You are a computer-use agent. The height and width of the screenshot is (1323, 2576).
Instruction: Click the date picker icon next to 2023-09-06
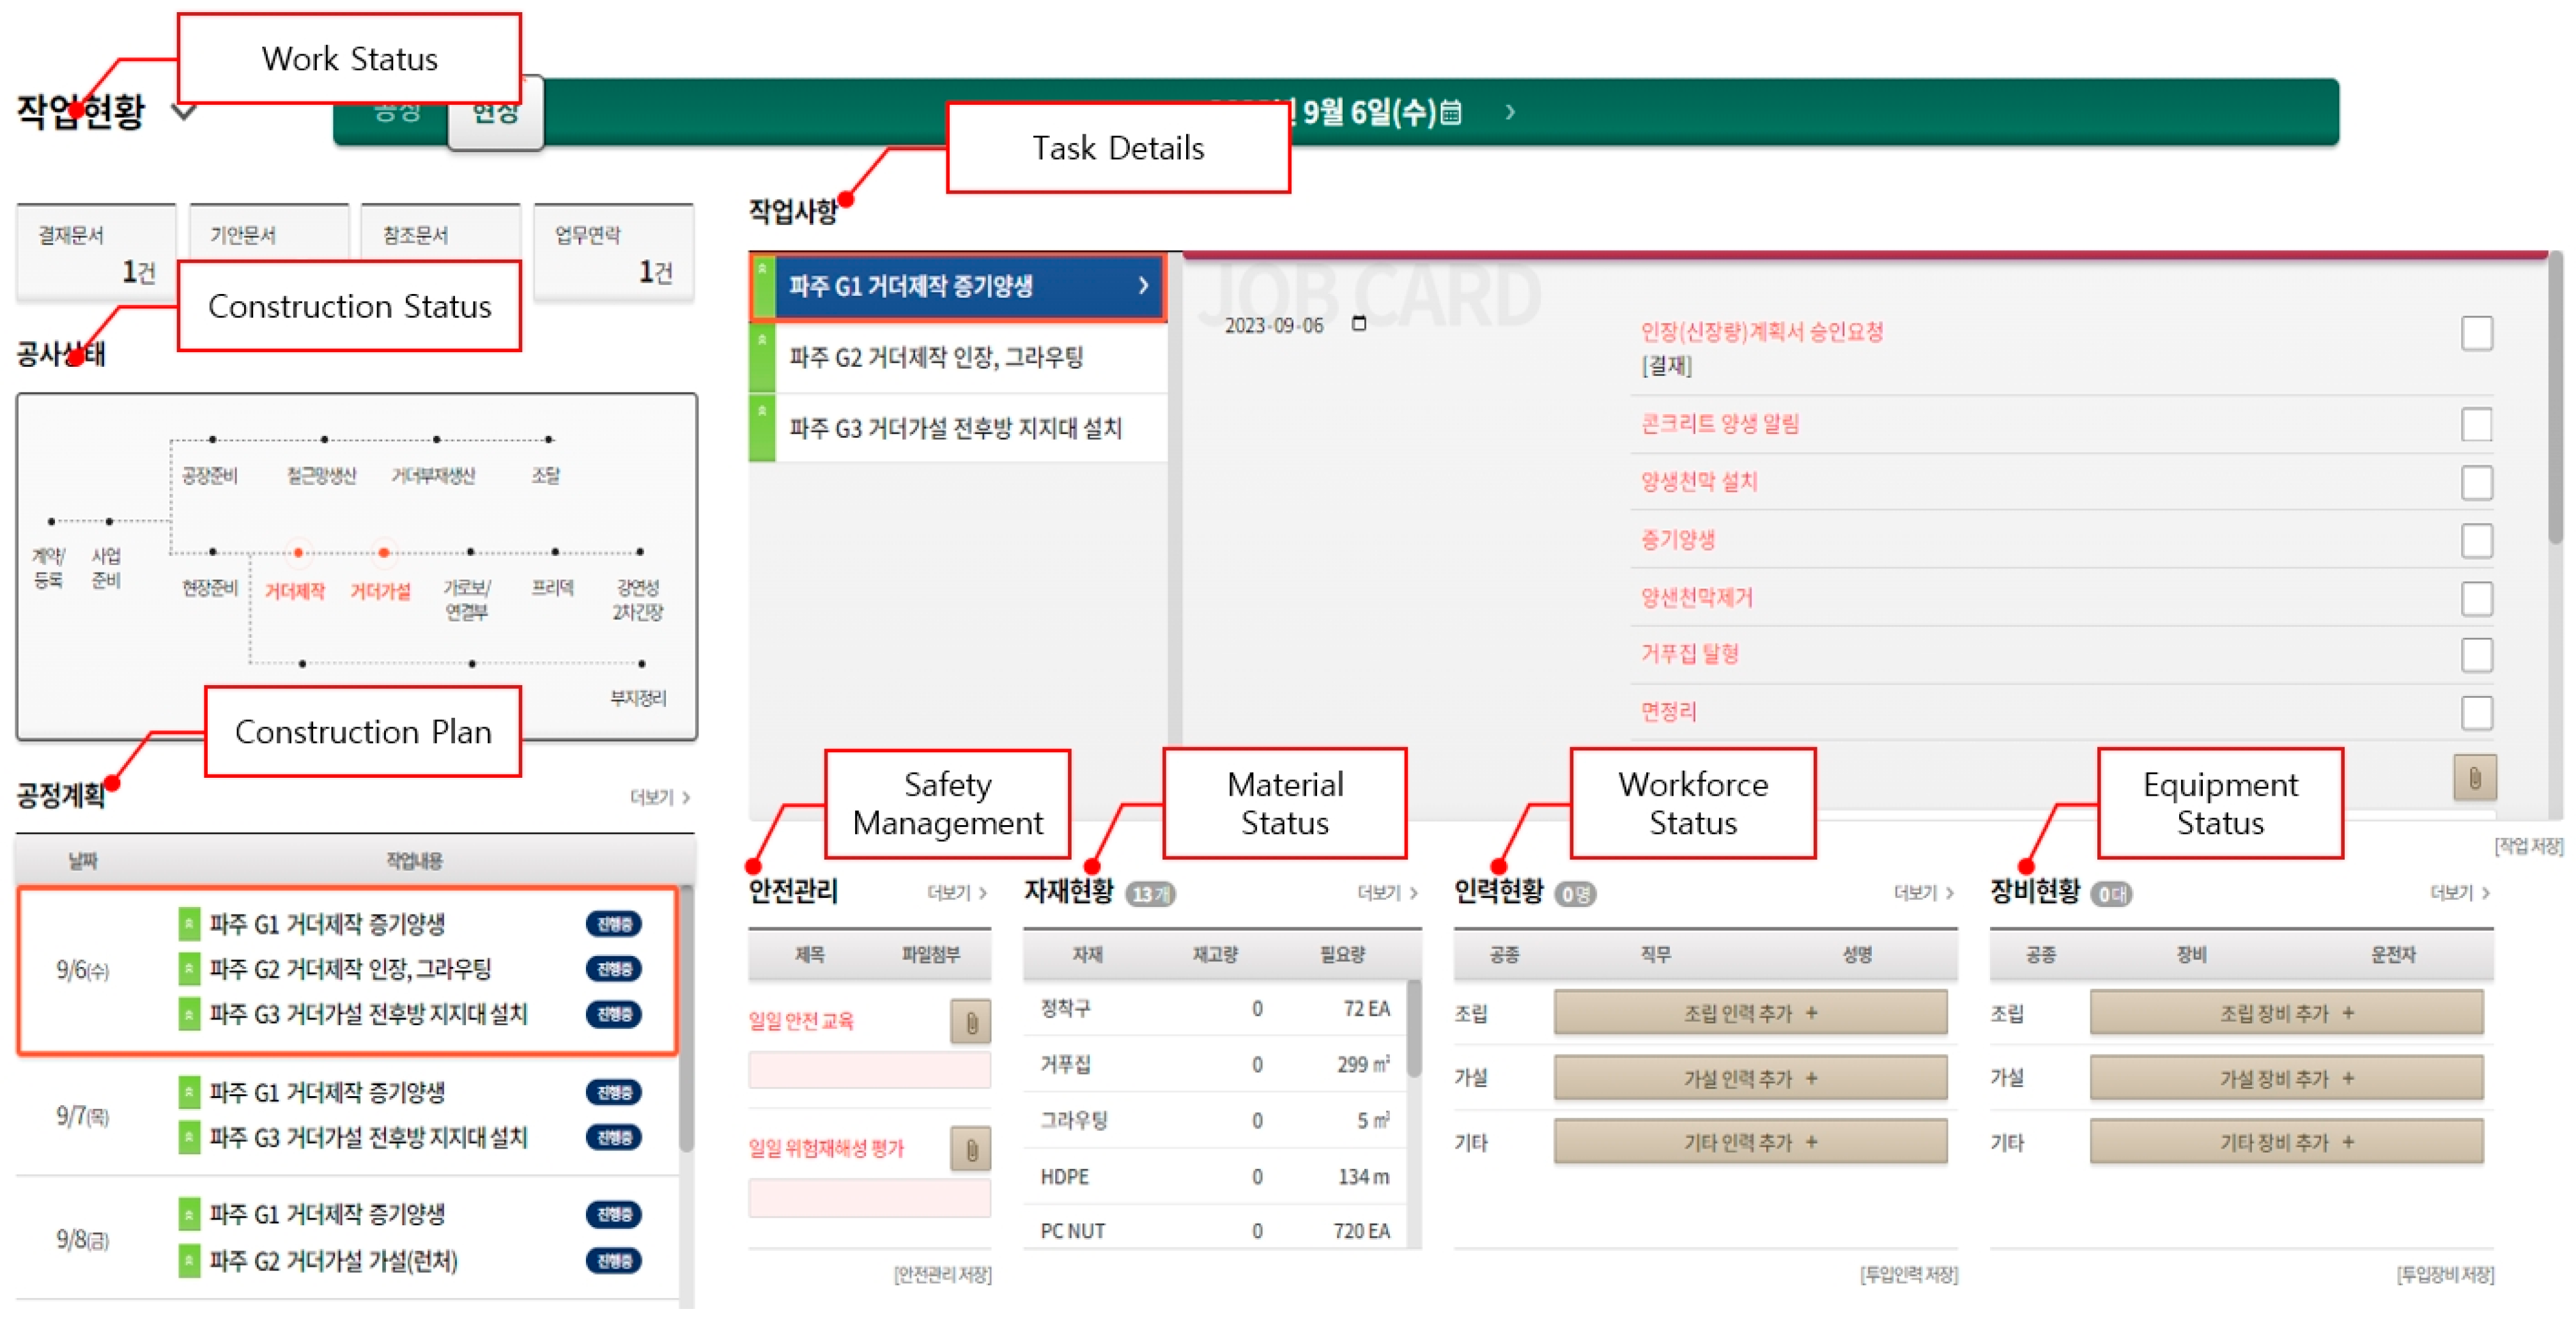1358,323
